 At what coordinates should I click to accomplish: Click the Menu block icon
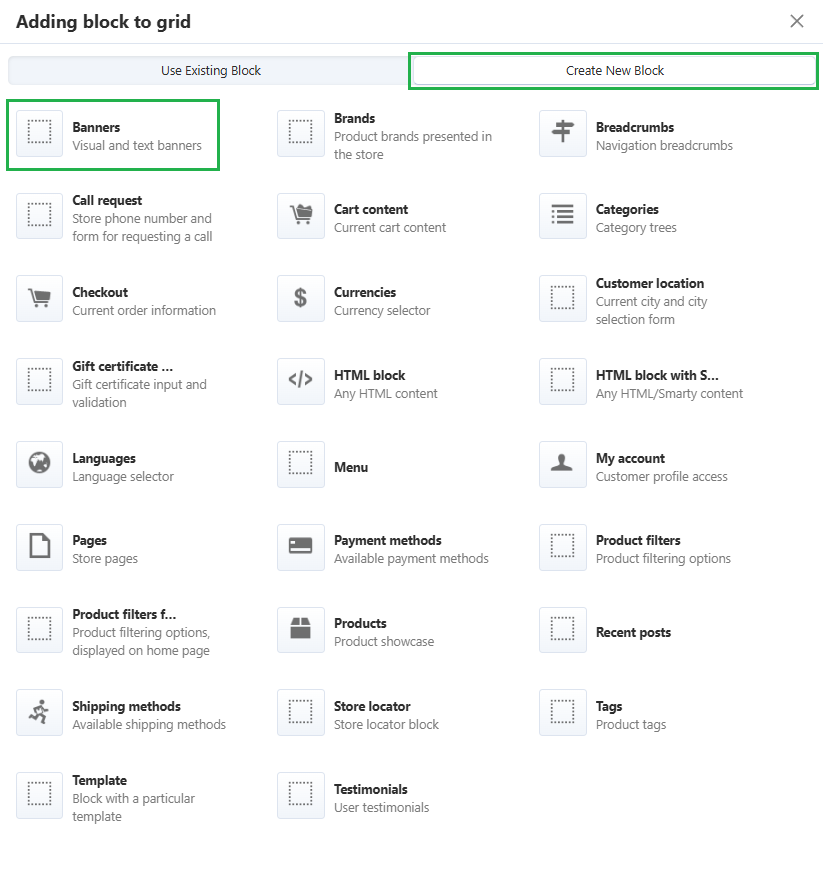301,464
